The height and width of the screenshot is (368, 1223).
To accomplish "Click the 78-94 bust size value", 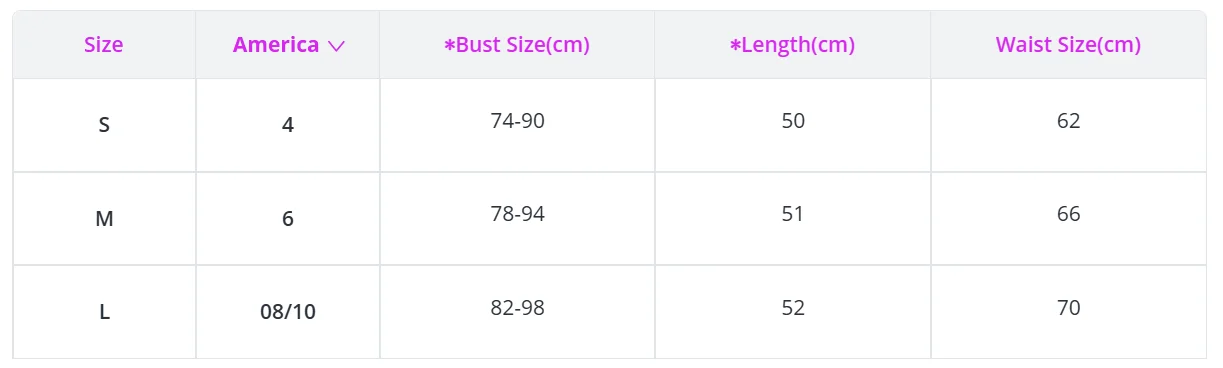I will click(518, 214).
